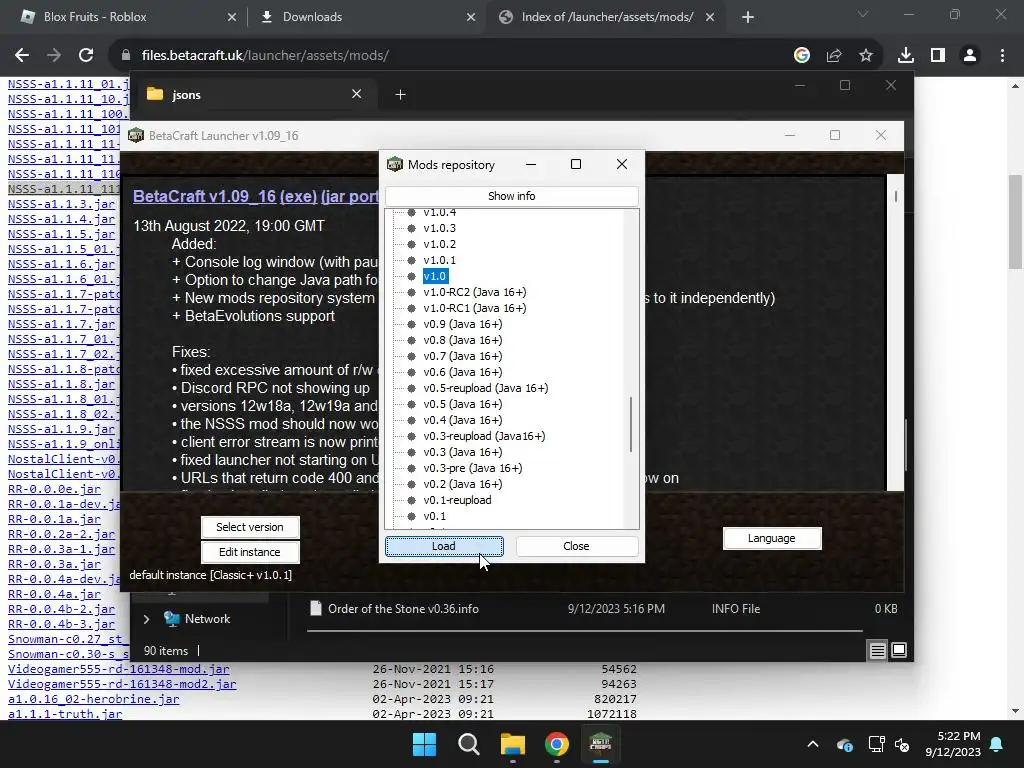Open File Explorer from taskbar

tap(513, 744)
